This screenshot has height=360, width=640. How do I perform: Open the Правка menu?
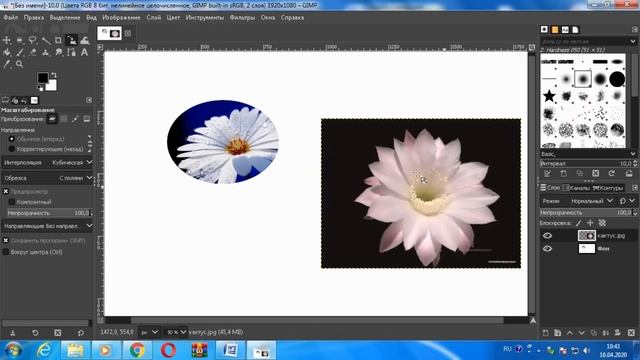pyautogui.click(x=34, y=18)
